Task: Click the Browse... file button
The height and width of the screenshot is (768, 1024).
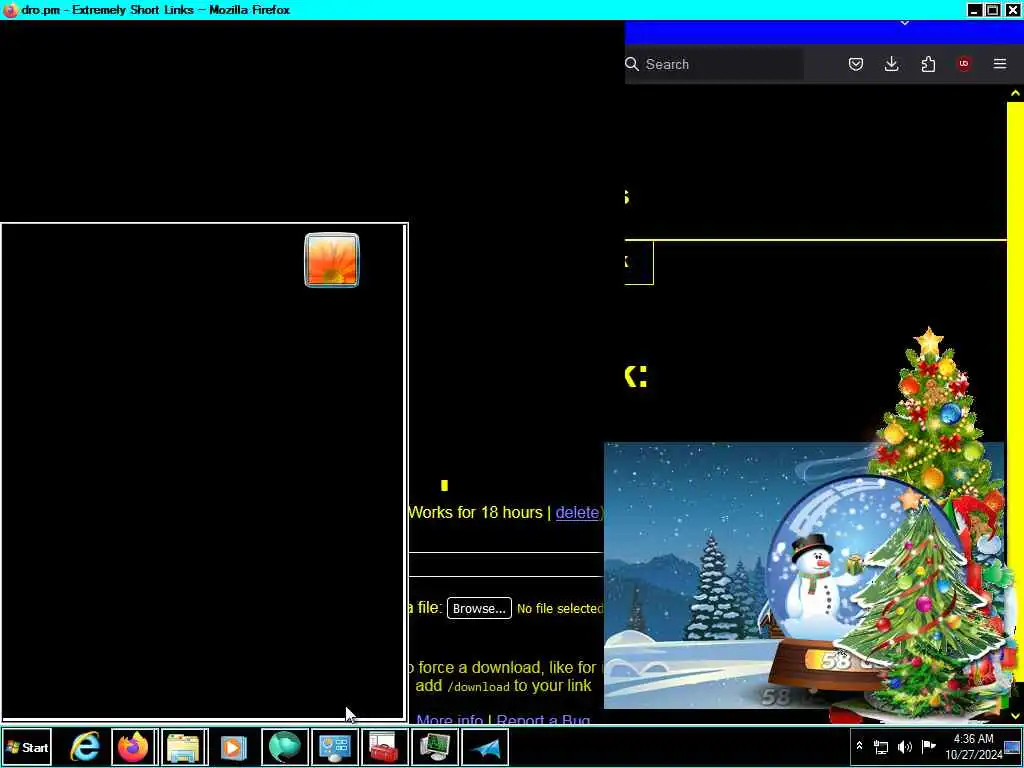Action: coord(479,608)
